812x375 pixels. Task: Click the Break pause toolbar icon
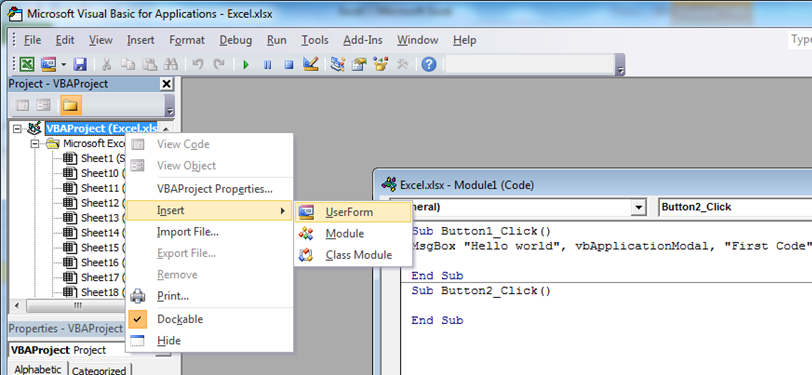[x=268, y=65]
